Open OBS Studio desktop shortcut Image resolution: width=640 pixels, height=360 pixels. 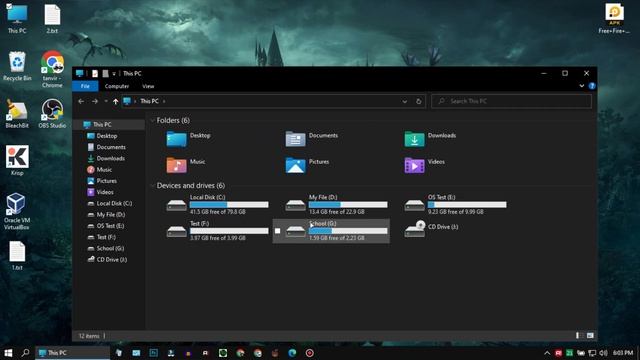coord(52,113)
